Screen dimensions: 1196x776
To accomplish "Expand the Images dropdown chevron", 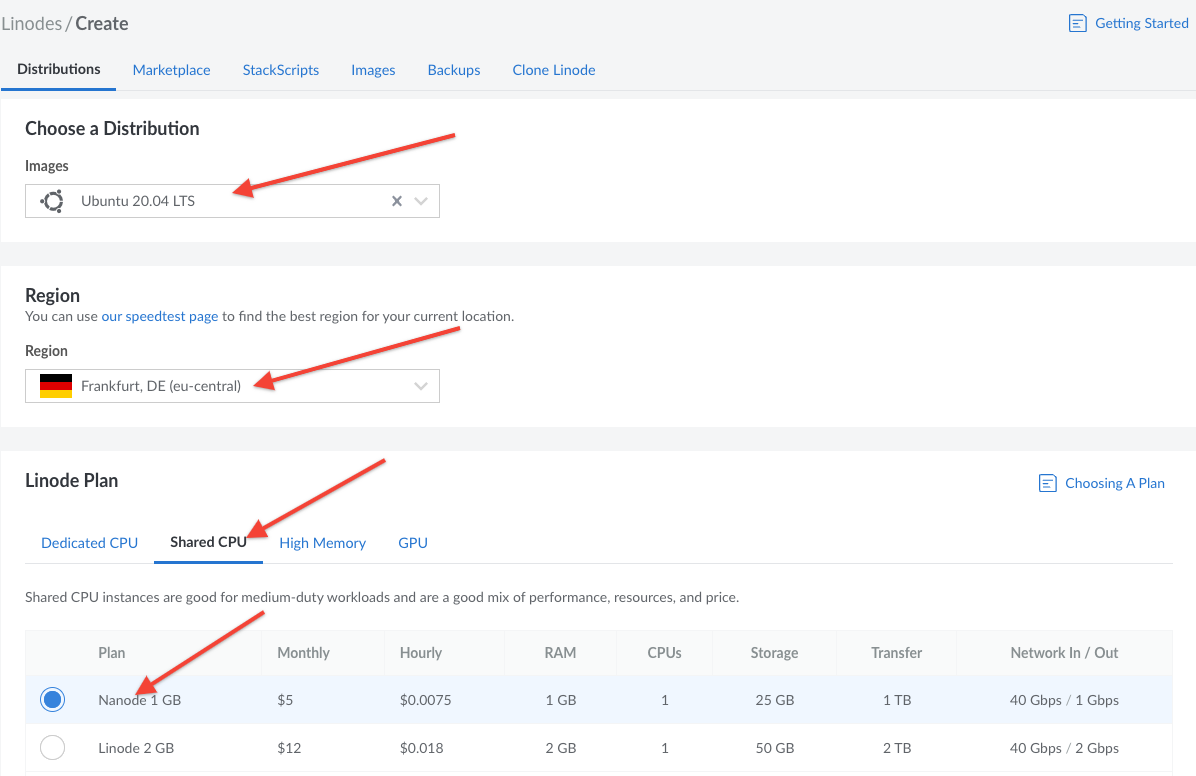I will pyautogui.click(x=421, y=201).
